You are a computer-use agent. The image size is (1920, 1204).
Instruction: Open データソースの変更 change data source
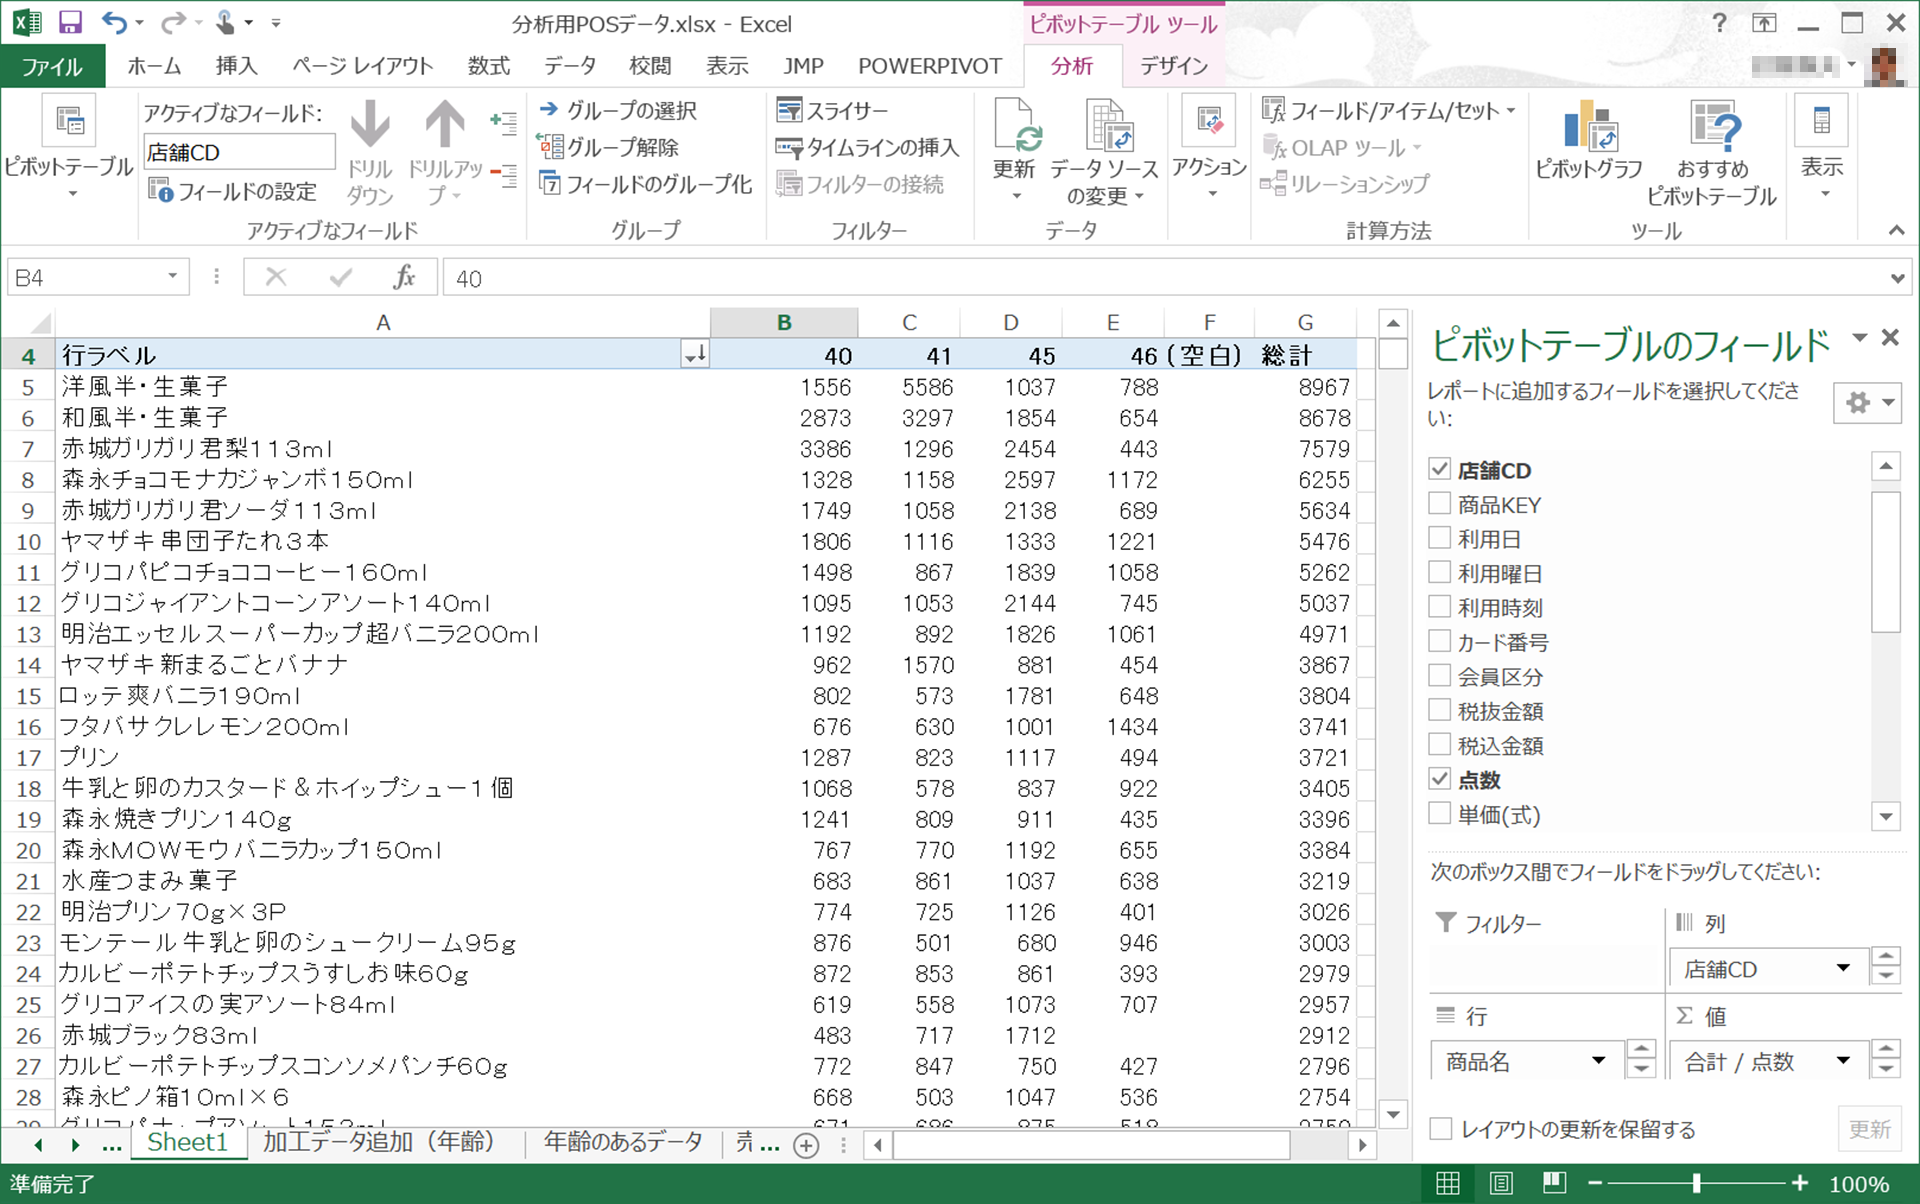1104,150
